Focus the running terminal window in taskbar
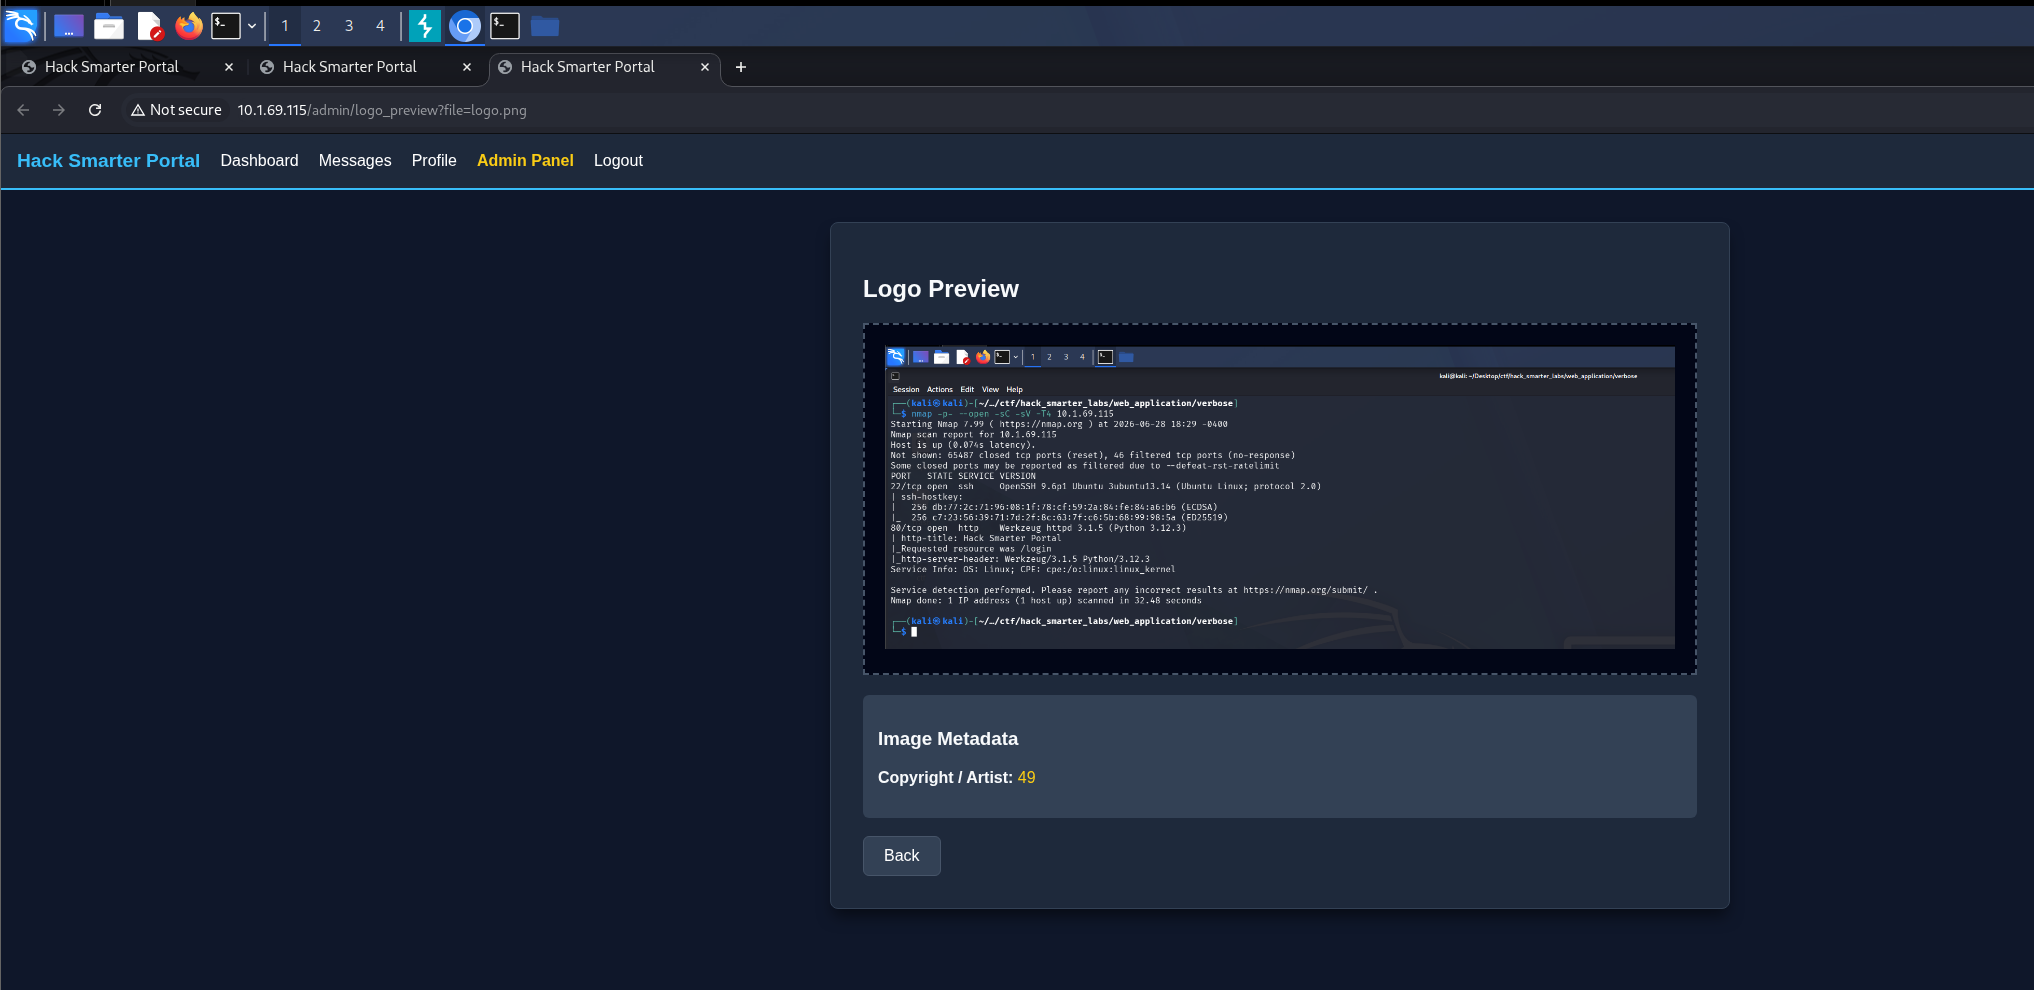The height and width of the screenshot is (990, 2034). (505, 26)
